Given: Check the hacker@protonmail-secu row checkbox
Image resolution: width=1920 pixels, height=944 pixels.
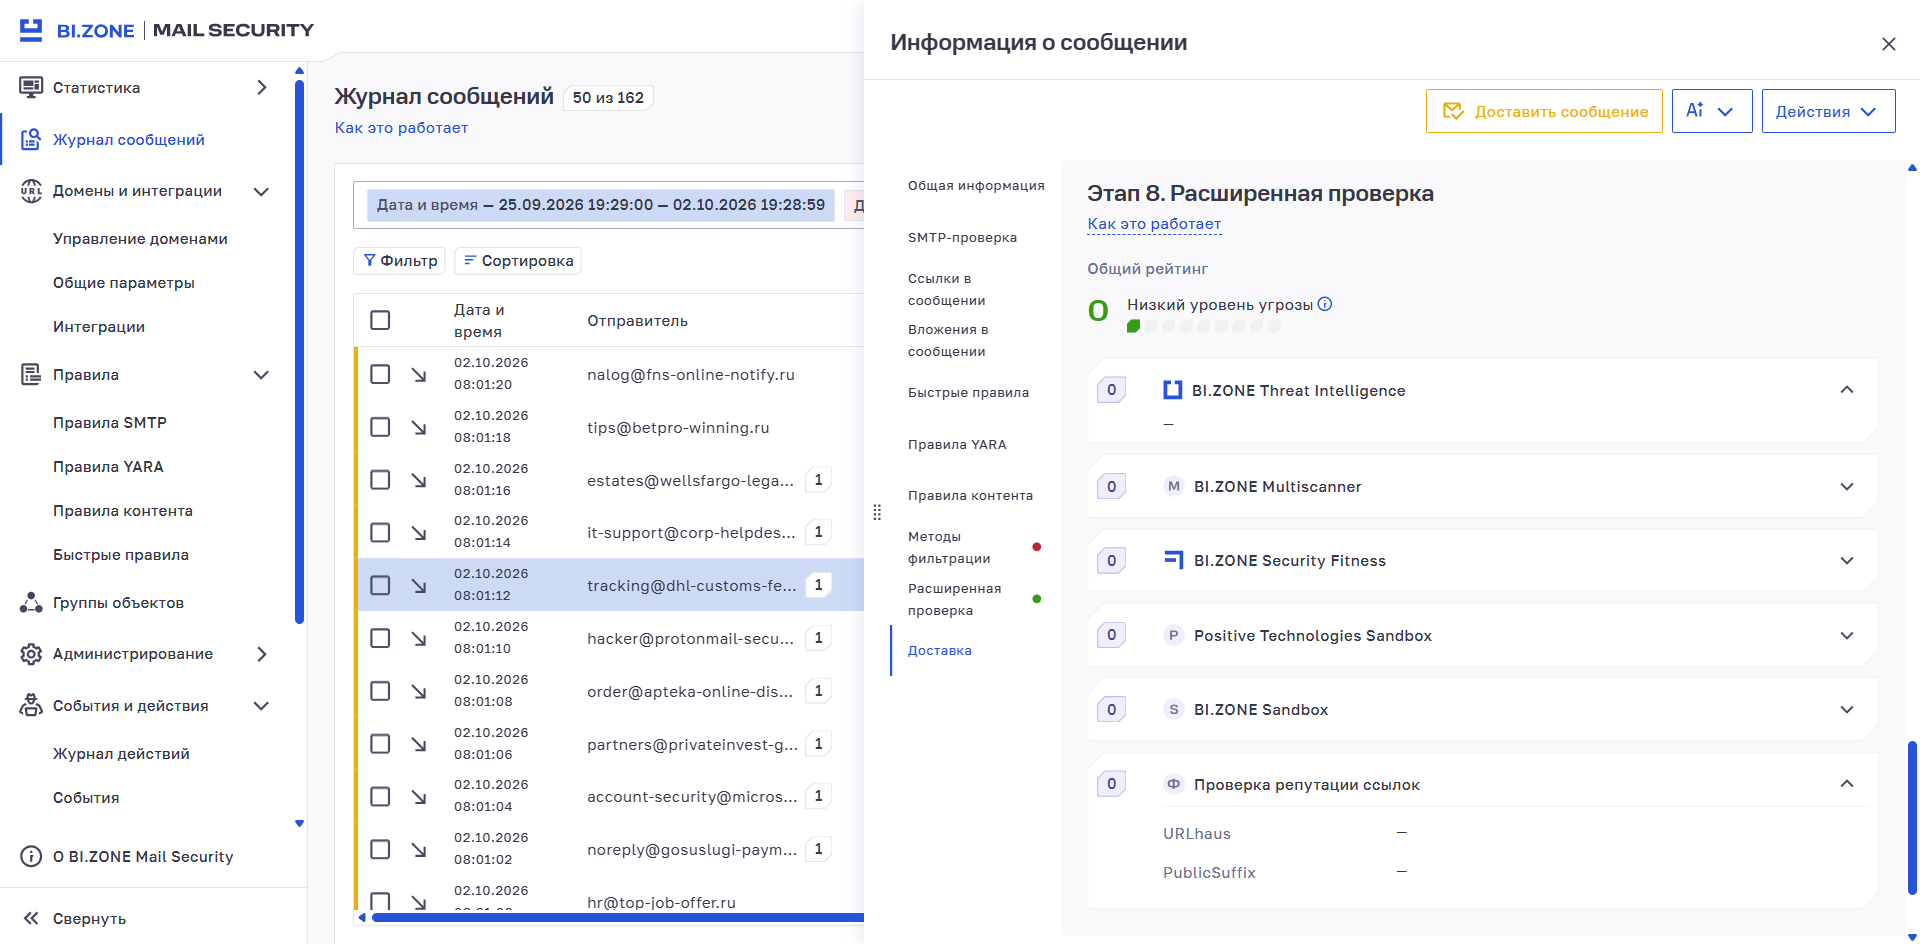Looking at the screenshot, I should (380, 638).
